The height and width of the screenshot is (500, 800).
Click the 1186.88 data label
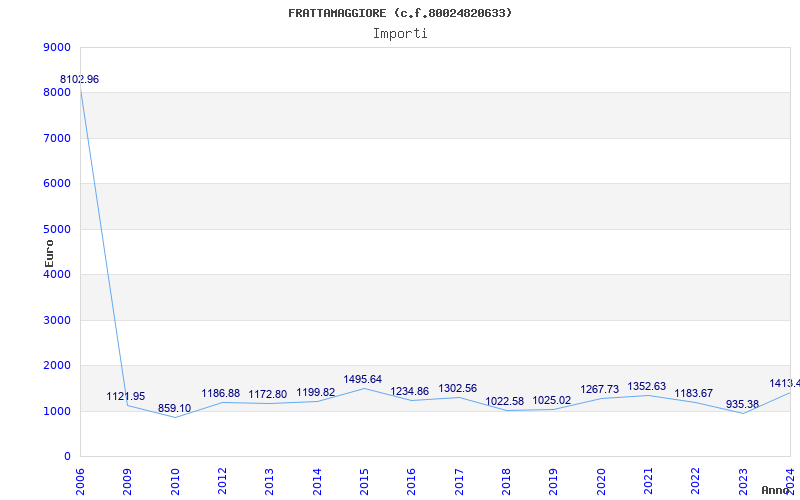click(220, 393)
